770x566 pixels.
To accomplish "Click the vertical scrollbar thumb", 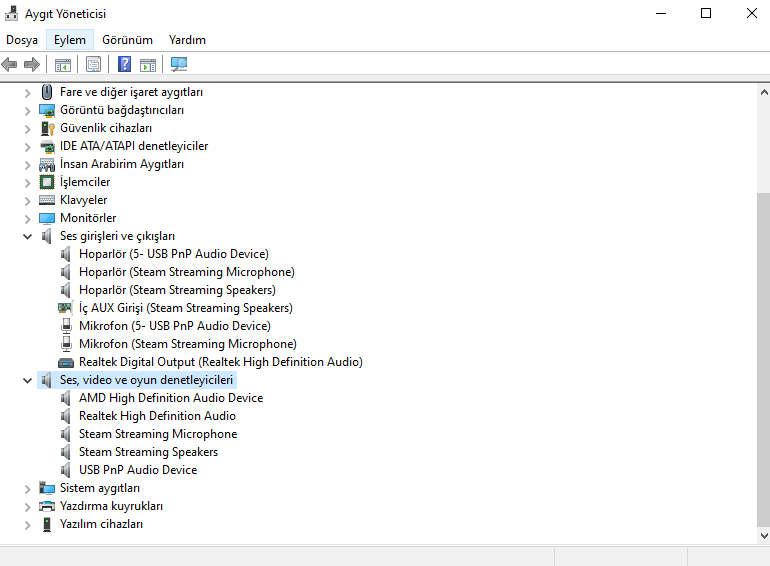I will coord(763,359).
